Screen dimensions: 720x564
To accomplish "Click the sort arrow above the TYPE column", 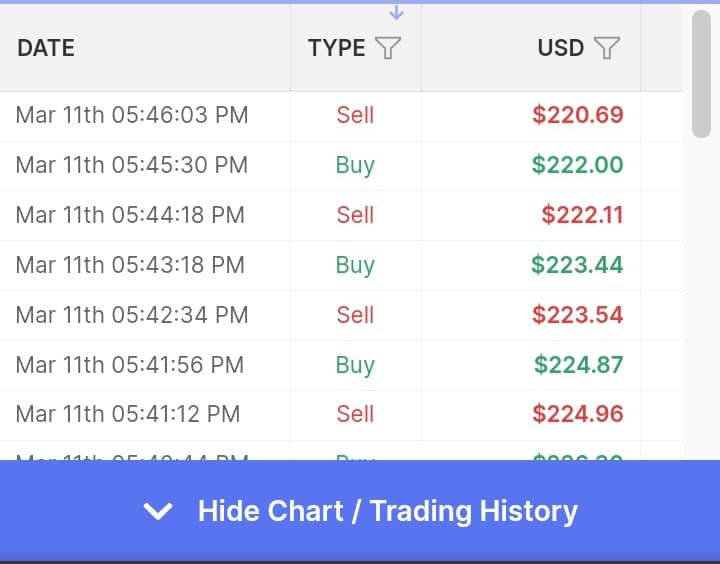I will [396, 13].
